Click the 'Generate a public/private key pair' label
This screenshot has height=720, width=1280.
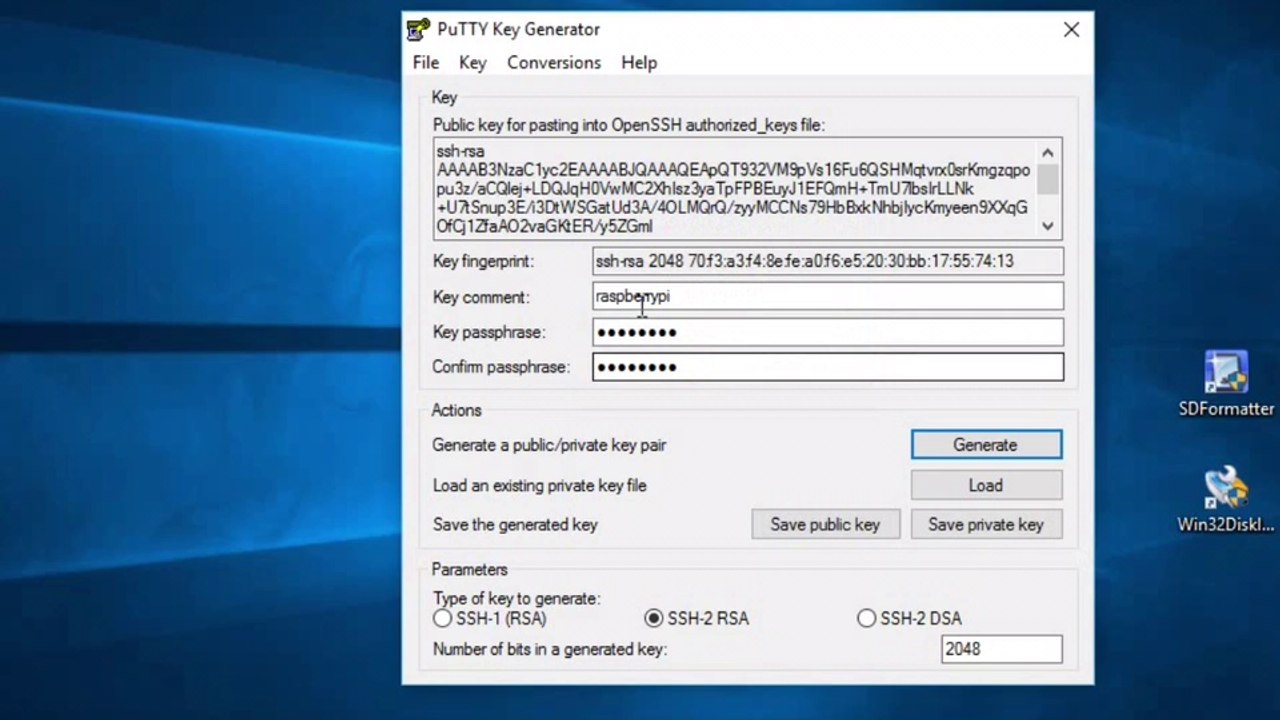[x=549, y=445]
